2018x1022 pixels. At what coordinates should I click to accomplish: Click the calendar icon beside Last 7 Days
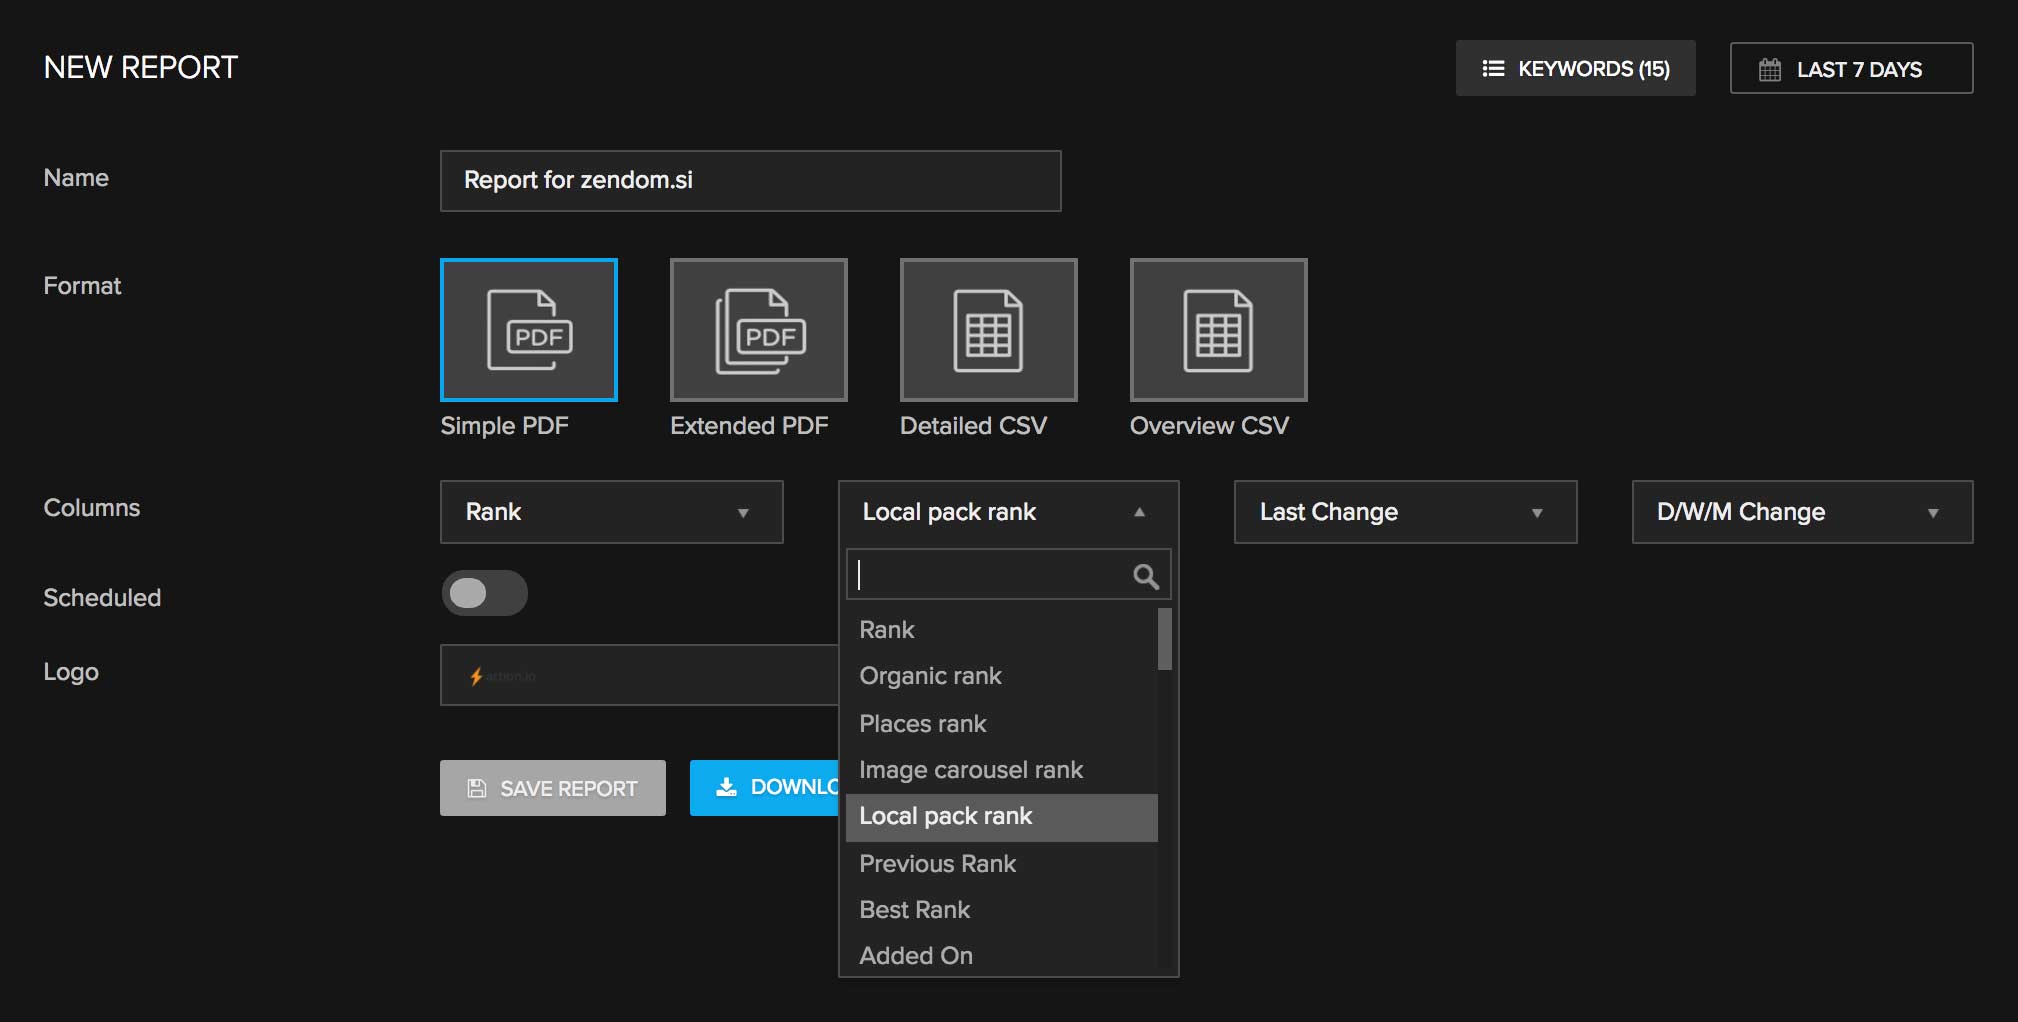pos(1769,69)
